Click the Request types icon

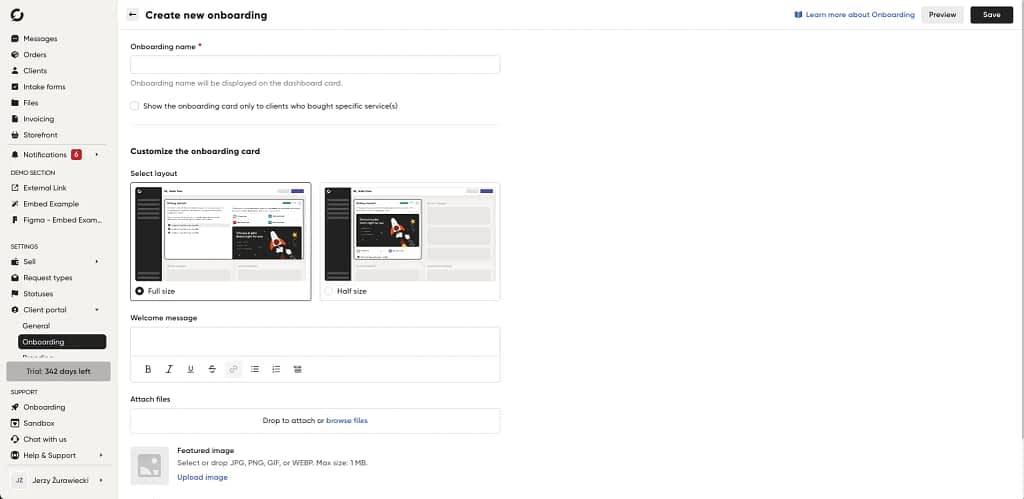coord(15,278)
